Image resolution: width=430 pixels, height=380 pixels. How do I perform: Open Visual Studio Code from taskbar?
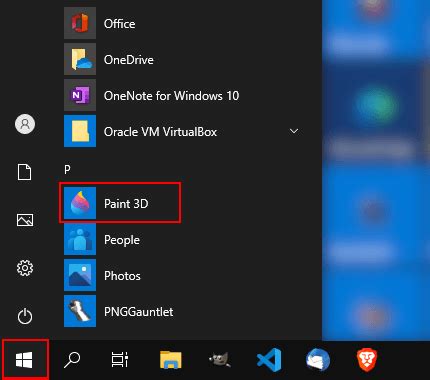click(269, 360)
